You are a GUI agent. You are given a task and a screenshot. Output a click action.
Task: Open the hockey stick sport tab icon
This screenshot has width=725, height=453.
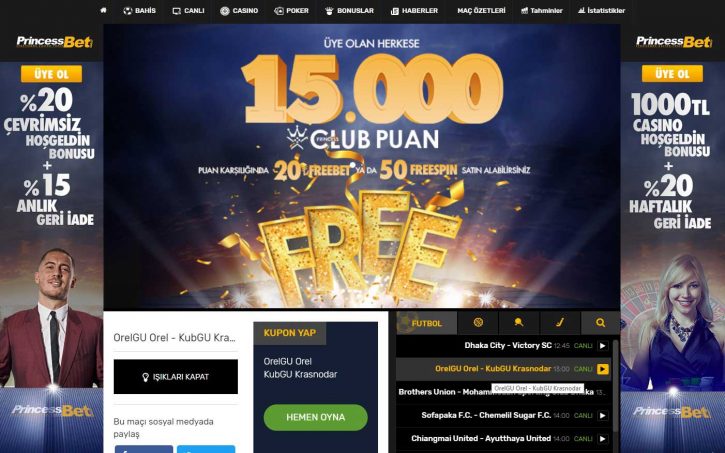click(x=559, y=323)
